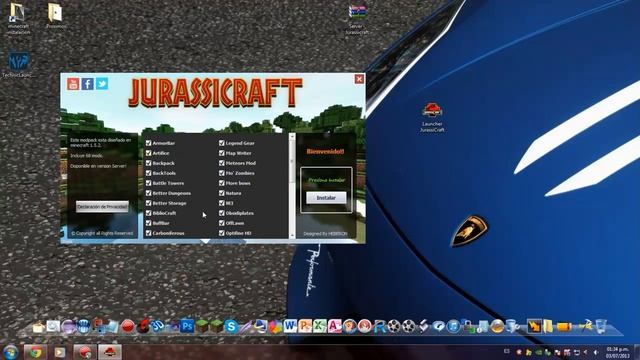The height and width of the screenshot is (360, 640).
Task: Click the volume icon in system tray
Action: 596,352
